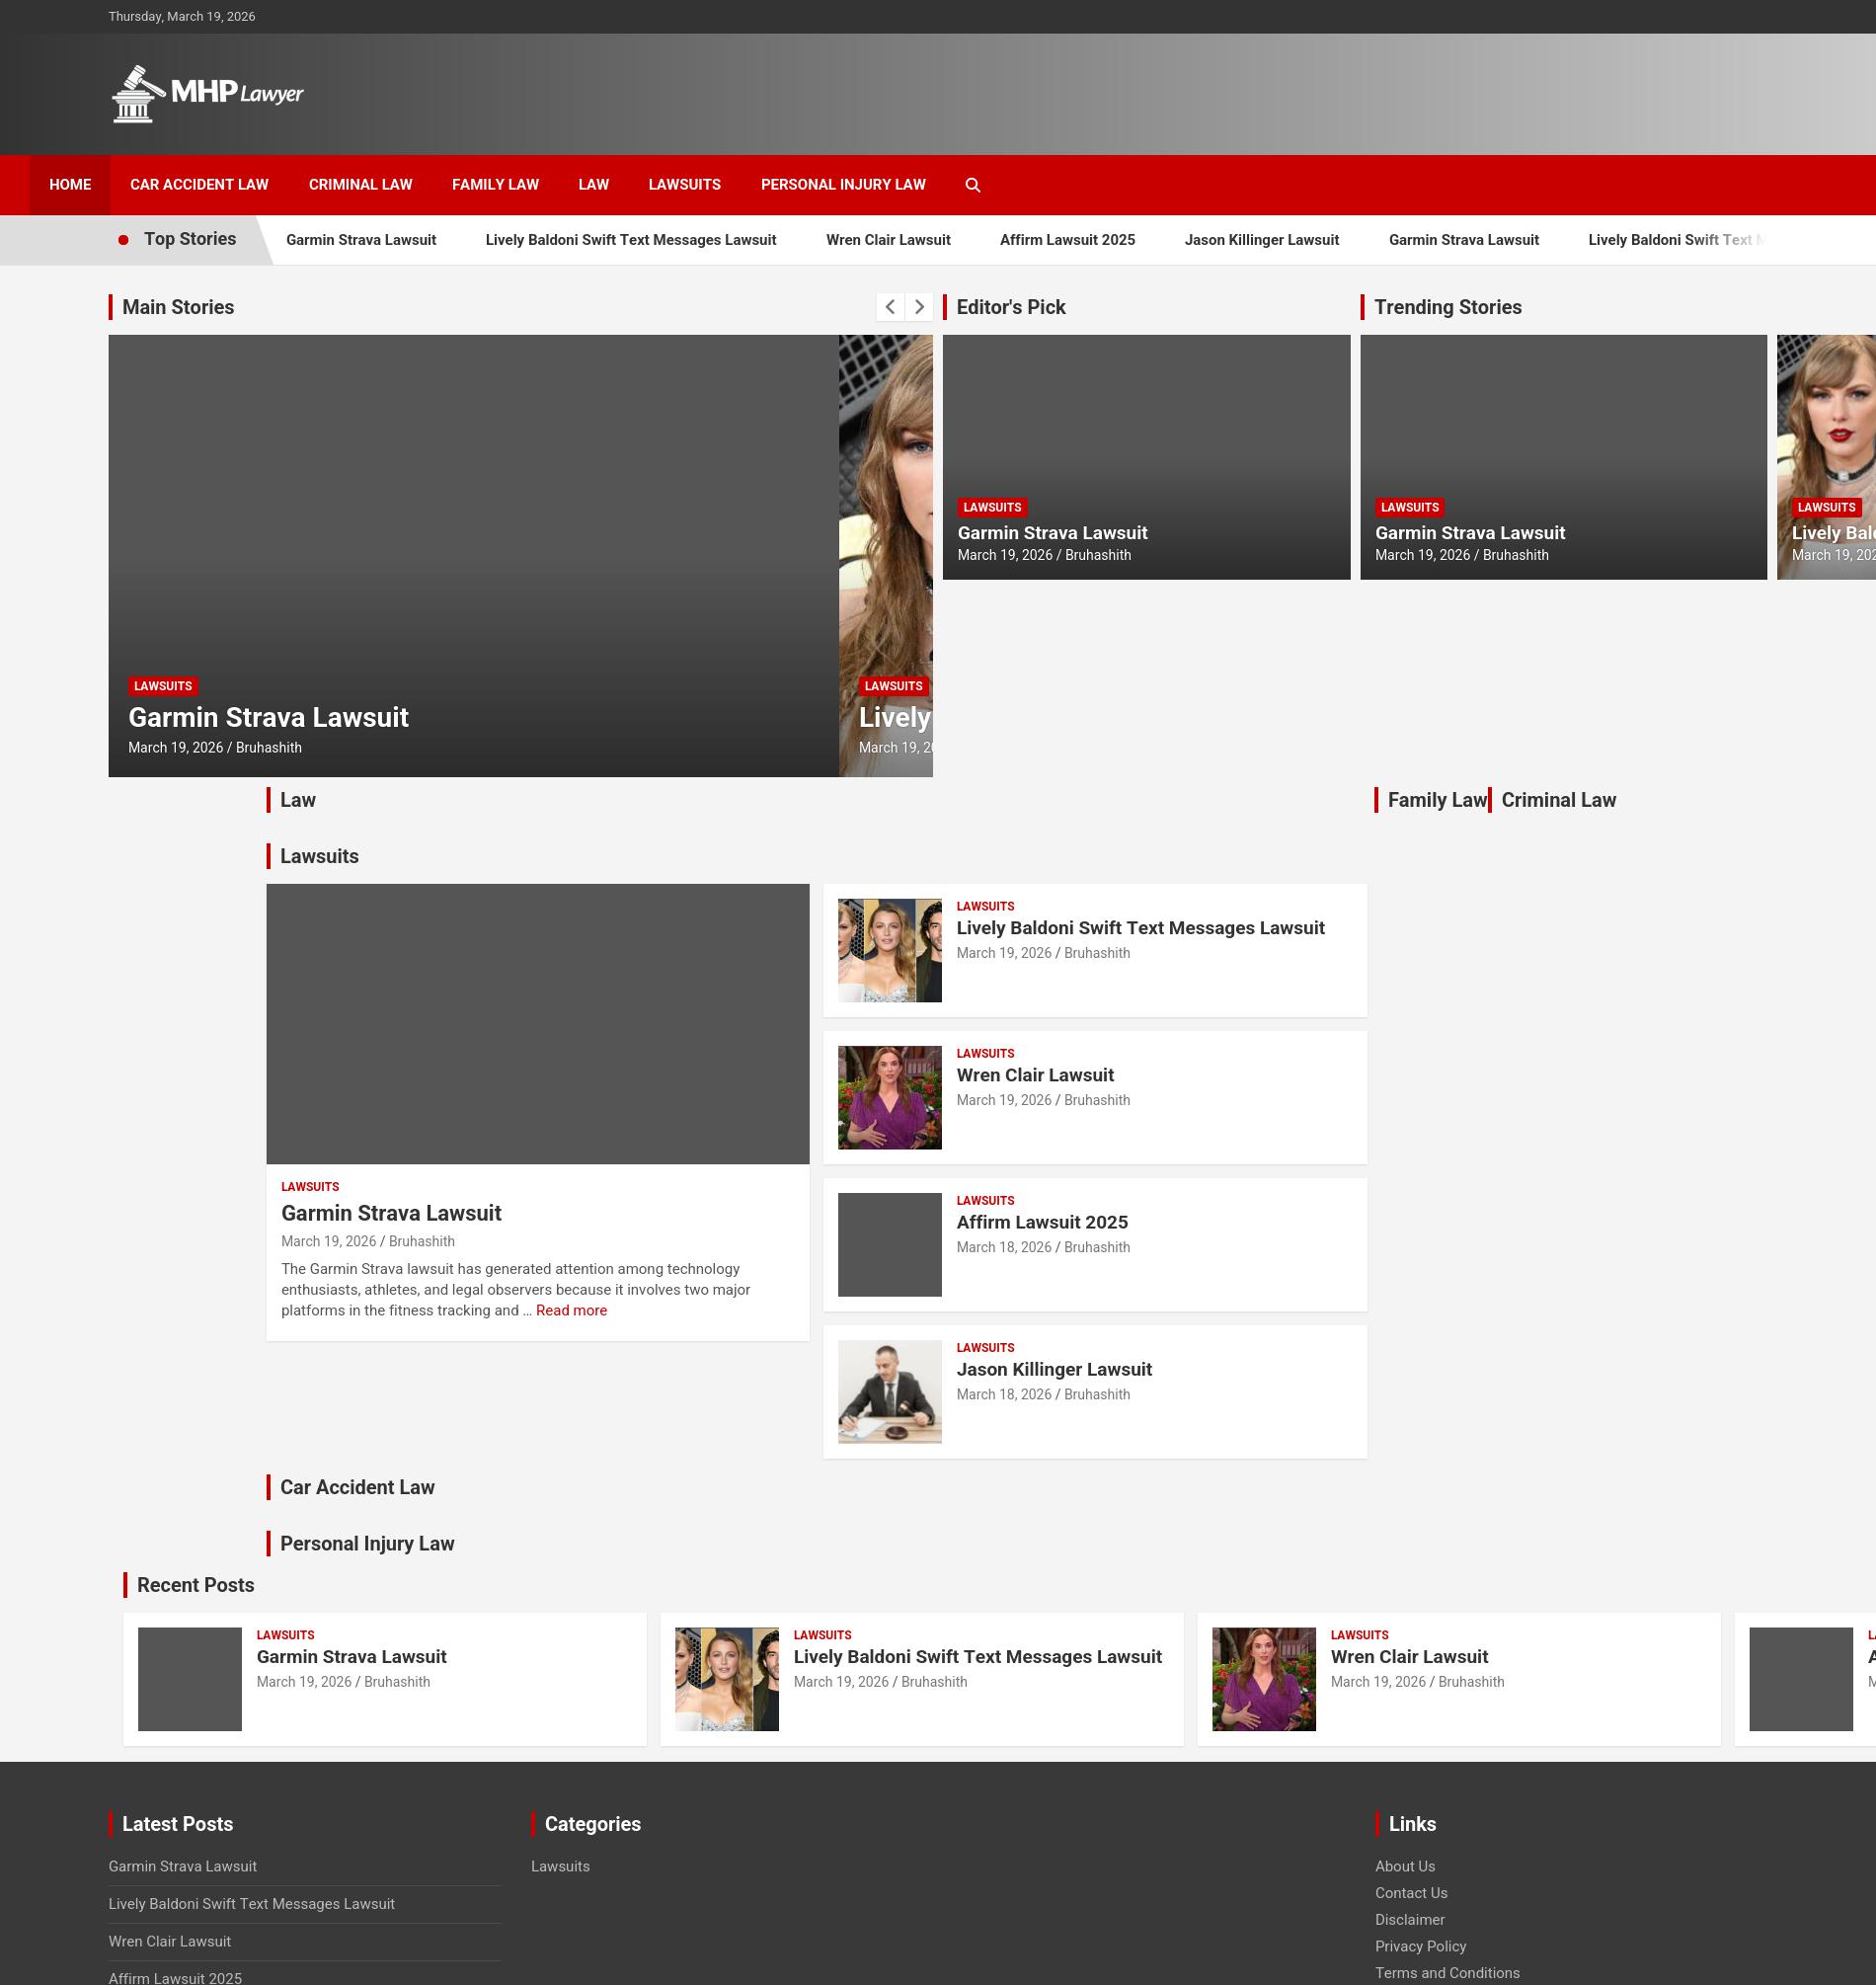The image size is (1876, 1985).
Task: Open the search magnifier icon in navbar
Action: click(972, 185)
